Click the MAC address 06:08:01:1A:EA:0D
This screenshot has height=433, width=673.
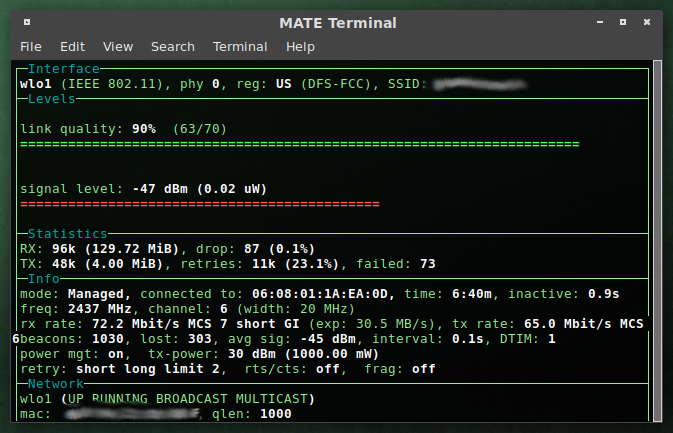320,294
